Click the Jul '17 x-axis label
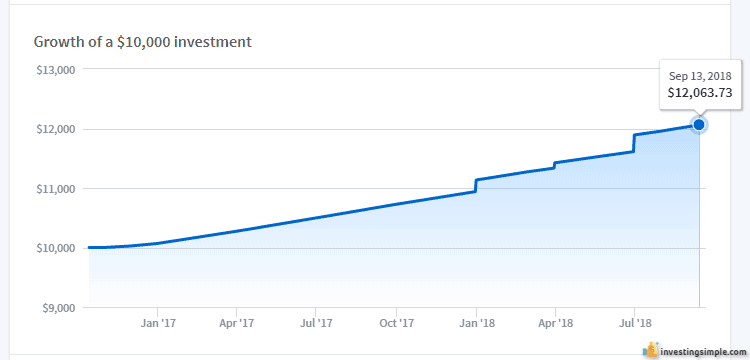The height and width of the screenshot is (360, 750). (316, 323)
